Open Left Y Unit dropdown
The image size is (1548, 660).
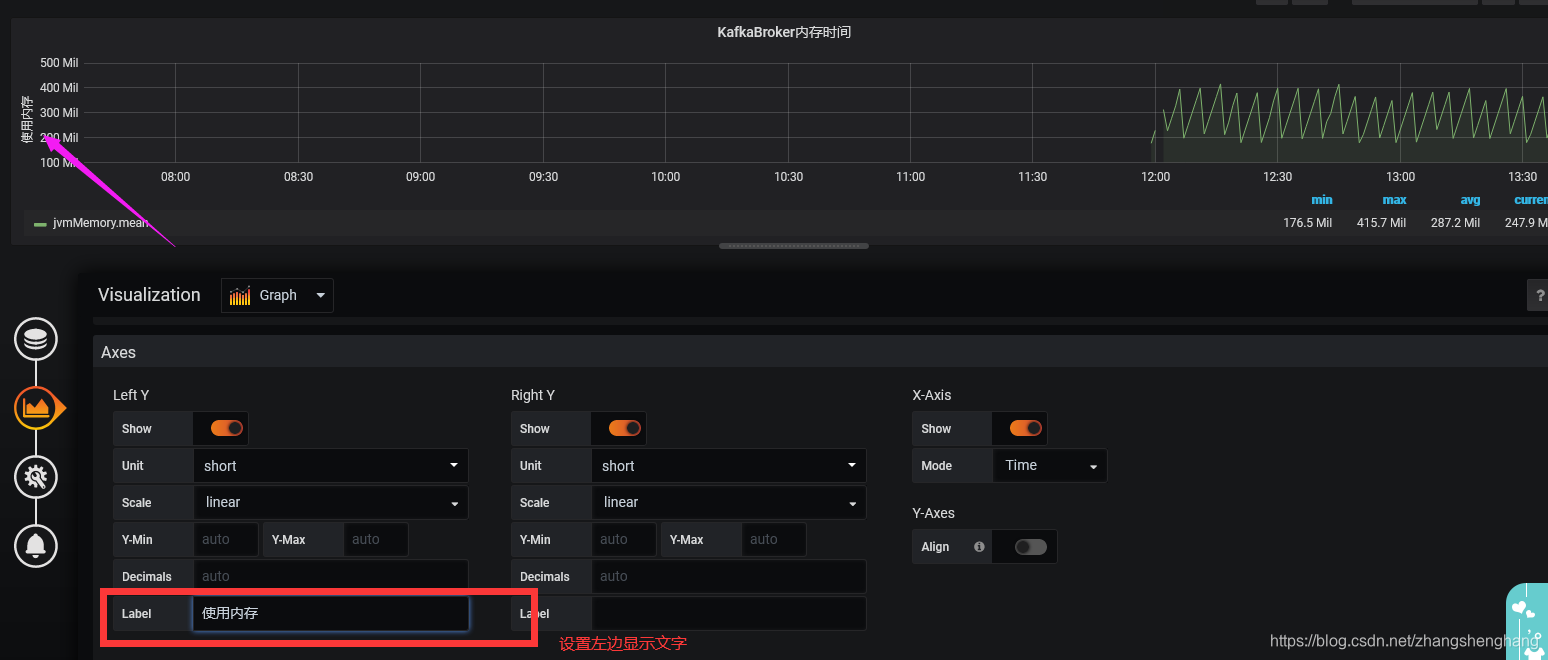[x=330, y=466]
